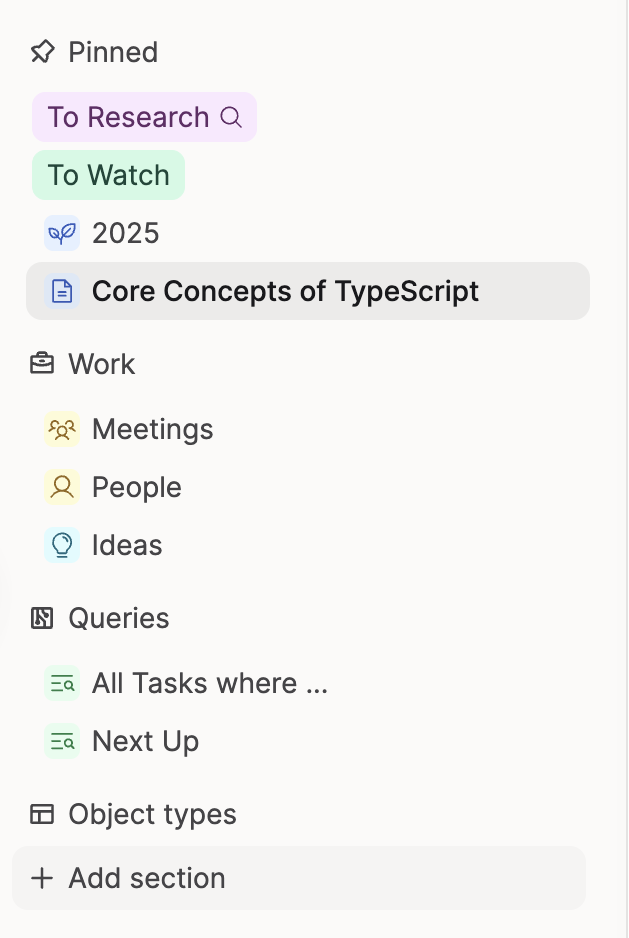Image resolution: width=629 pixels, height=938 pixels.
Task: Expand the Object types section
Action: point(152,814)
